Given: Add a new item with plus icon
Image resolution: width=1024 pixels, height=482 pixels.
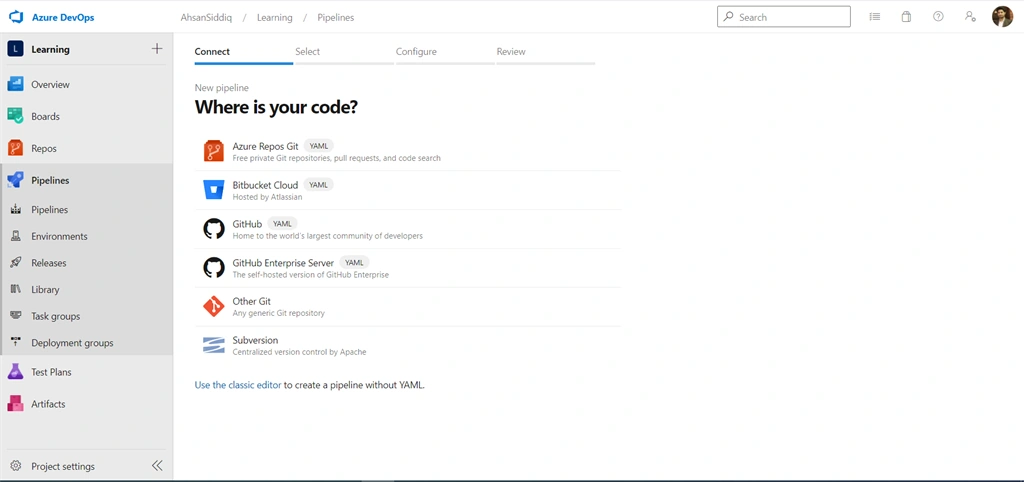Looking at the screenshot, I should (157, 48).
